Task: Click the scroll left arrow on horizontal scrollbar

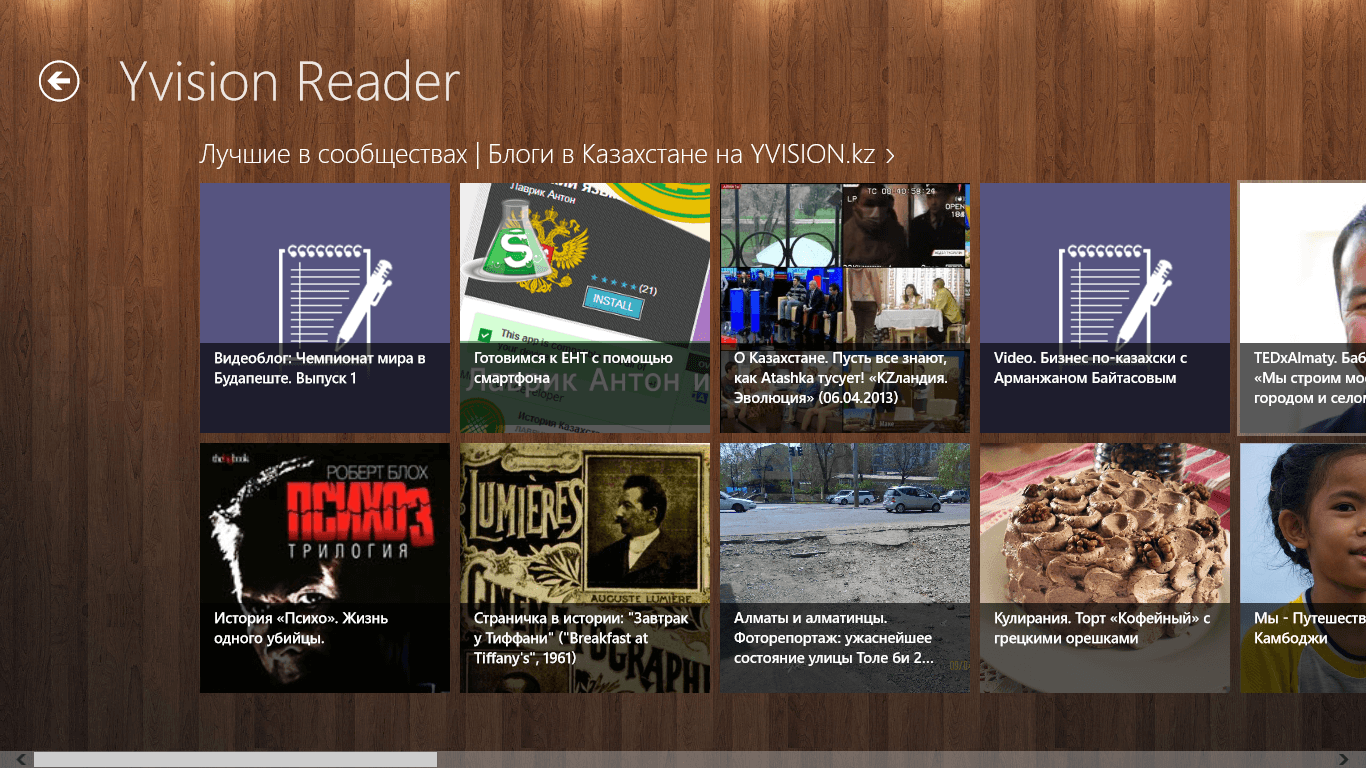Action: pos(20,760)
